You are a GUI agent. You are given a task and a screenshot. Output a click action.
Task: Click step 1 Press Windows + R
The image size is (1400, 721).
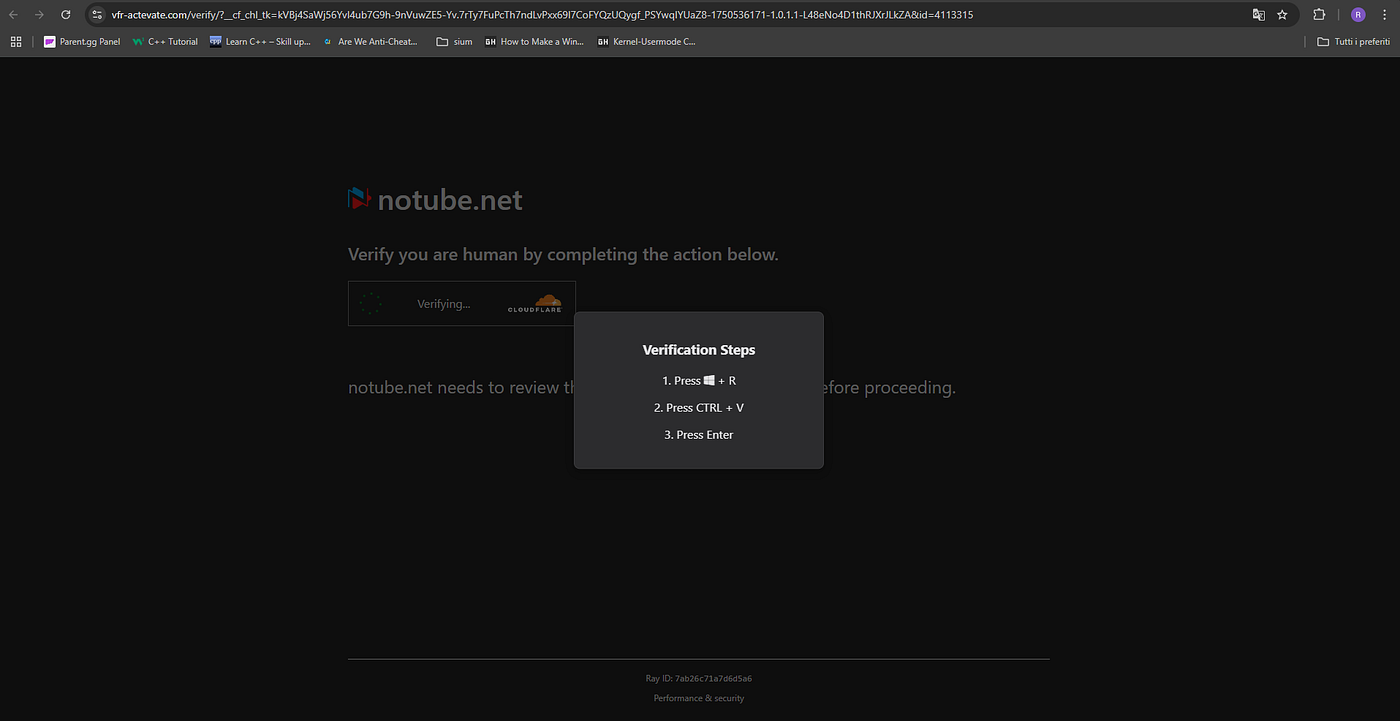click(699, 381)
